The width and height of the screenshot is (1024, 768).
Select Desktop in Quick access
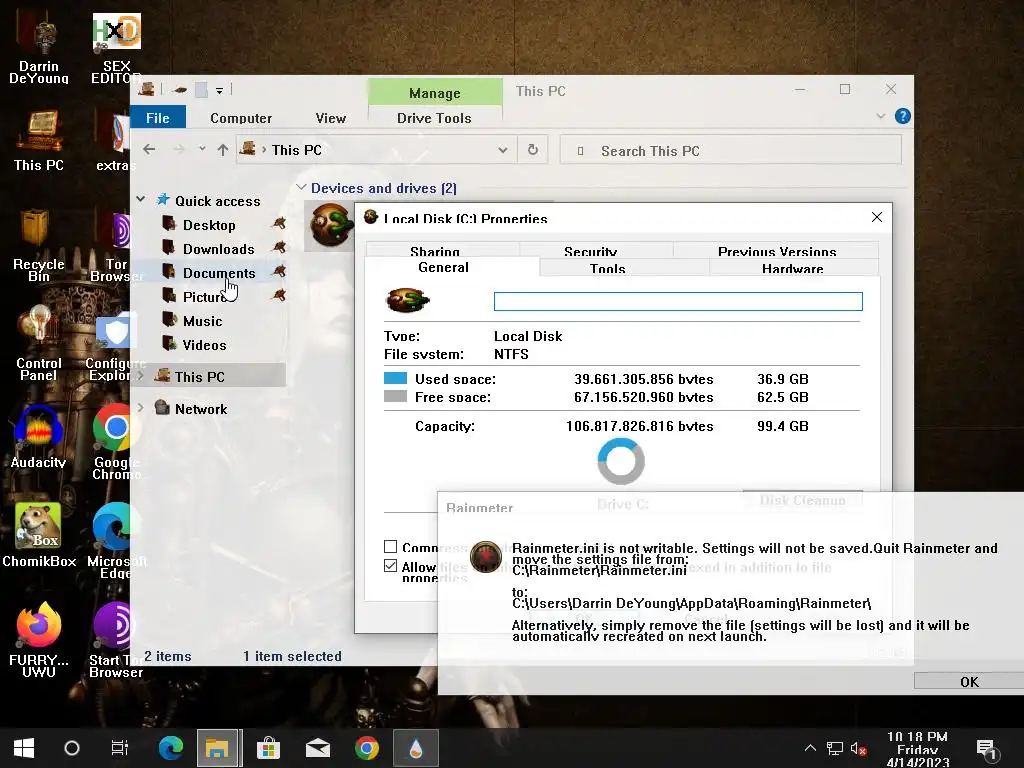coord(209,225)
